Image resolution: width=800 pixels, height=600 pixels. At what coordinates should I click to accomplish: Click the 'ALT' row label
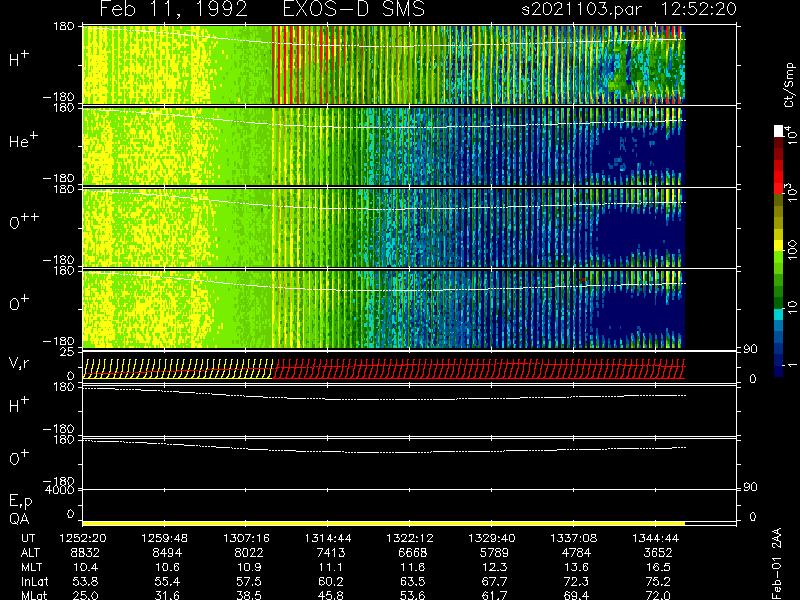point(31,553)
